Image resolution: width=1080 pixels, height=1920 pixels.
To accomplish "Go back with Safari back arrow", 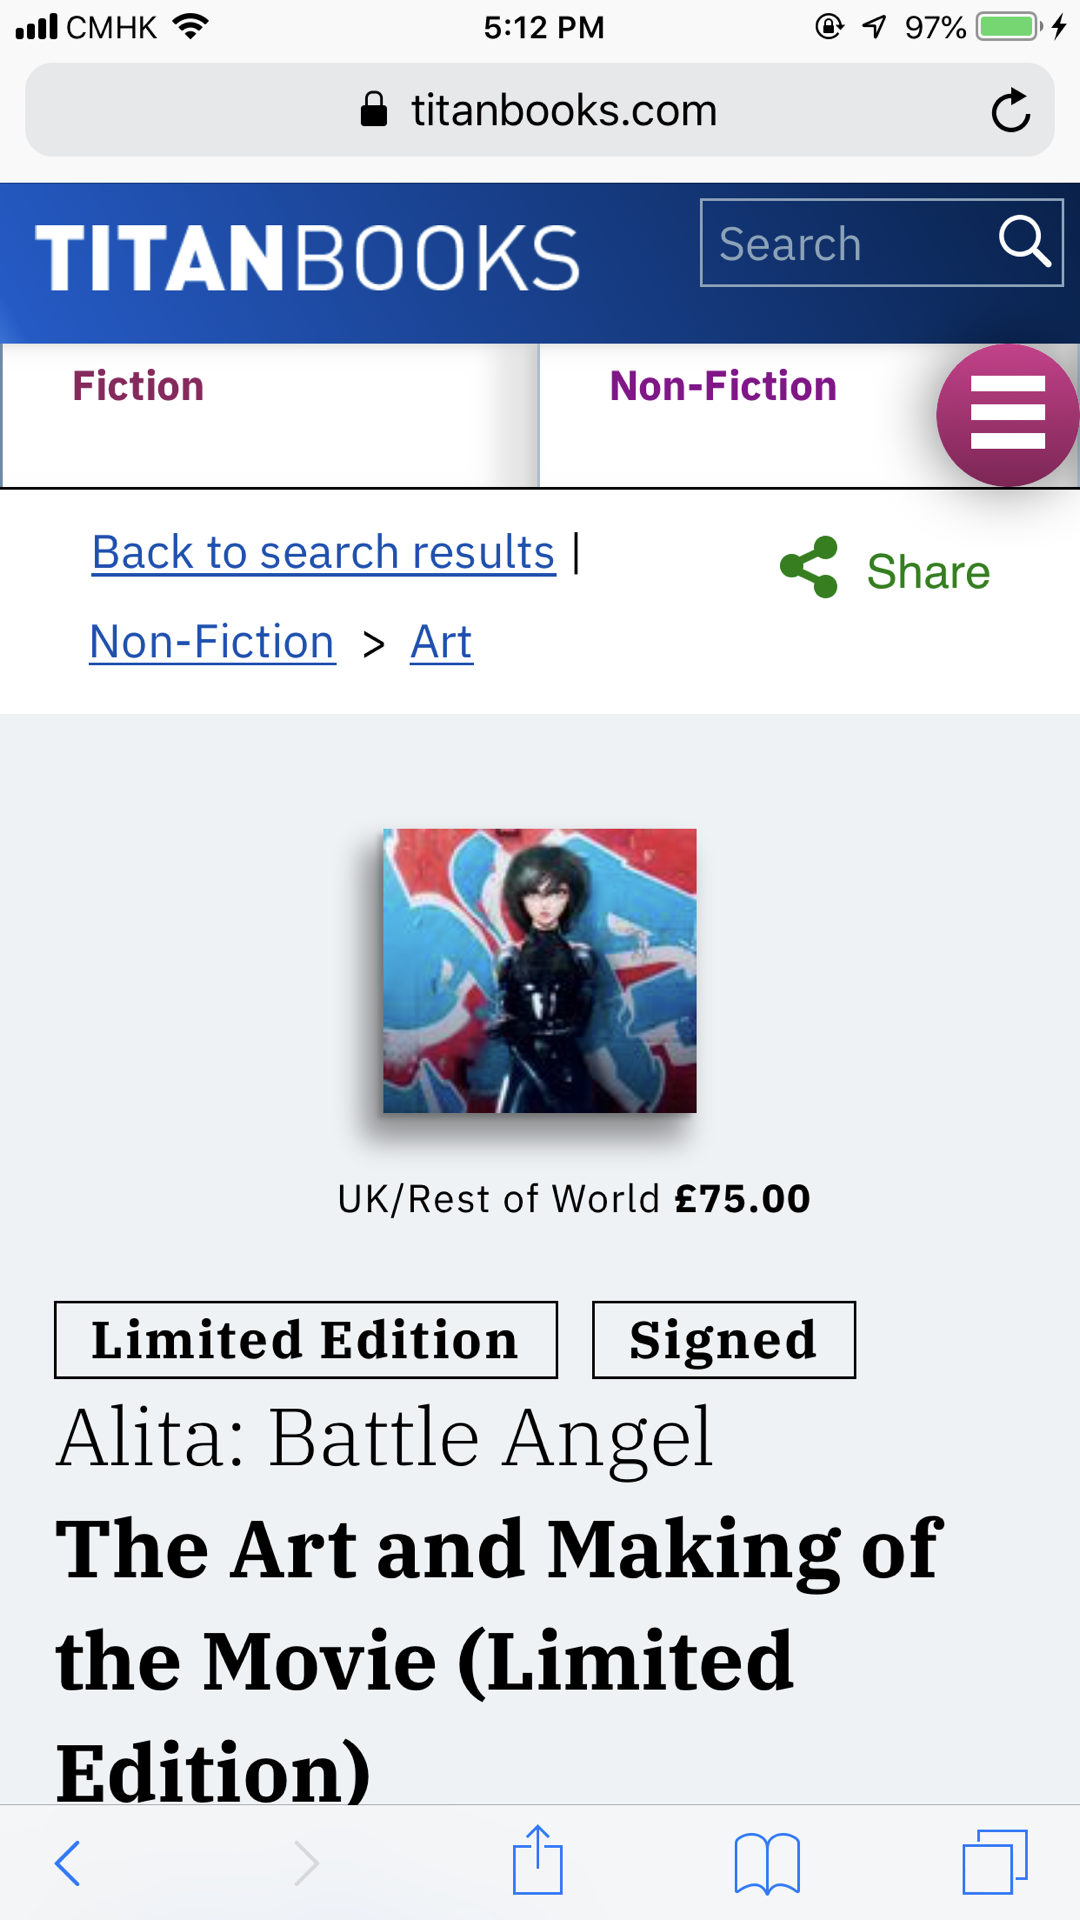I will click(67, 1863).
